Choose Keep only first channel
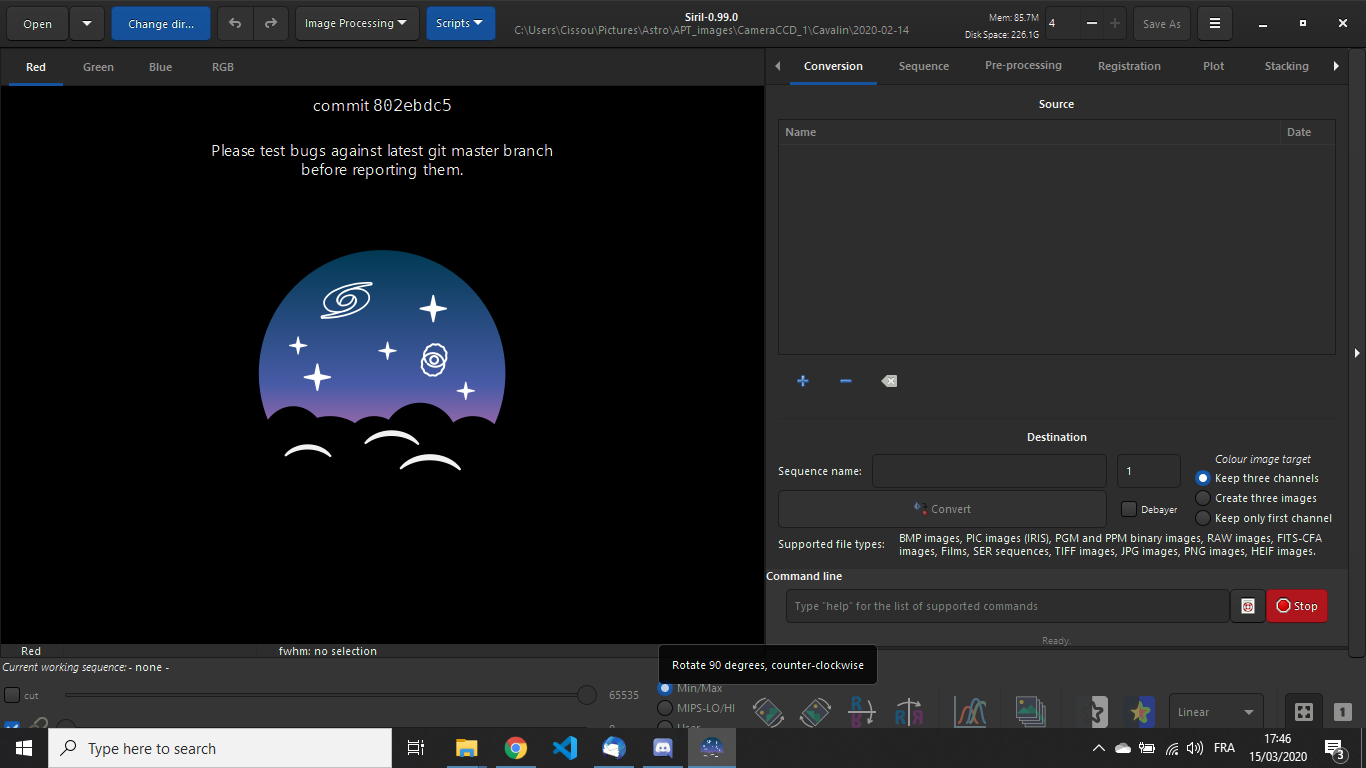Image resolution: width=1366 pixels, height=768 pixels. (1203, 518)
